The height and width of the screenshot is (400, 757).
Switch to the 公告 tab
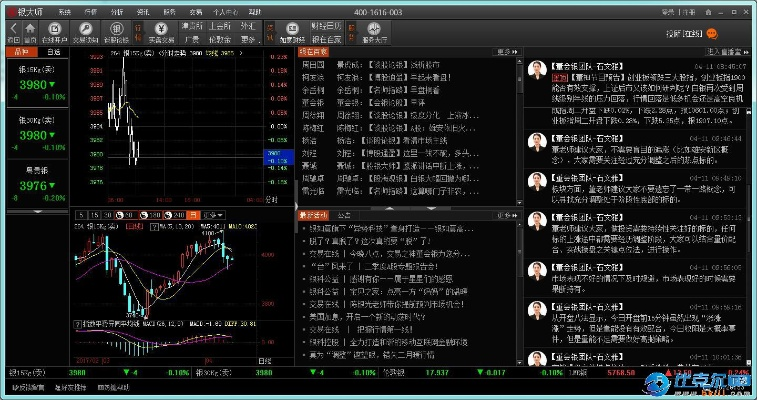[344, 215]
